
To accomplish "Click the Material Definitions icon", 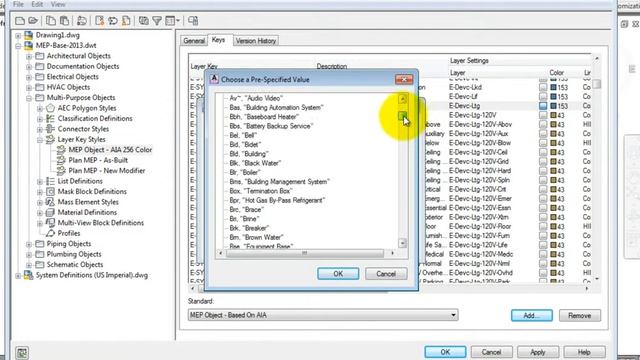I will pyautogui.click(x=50, y=212).
